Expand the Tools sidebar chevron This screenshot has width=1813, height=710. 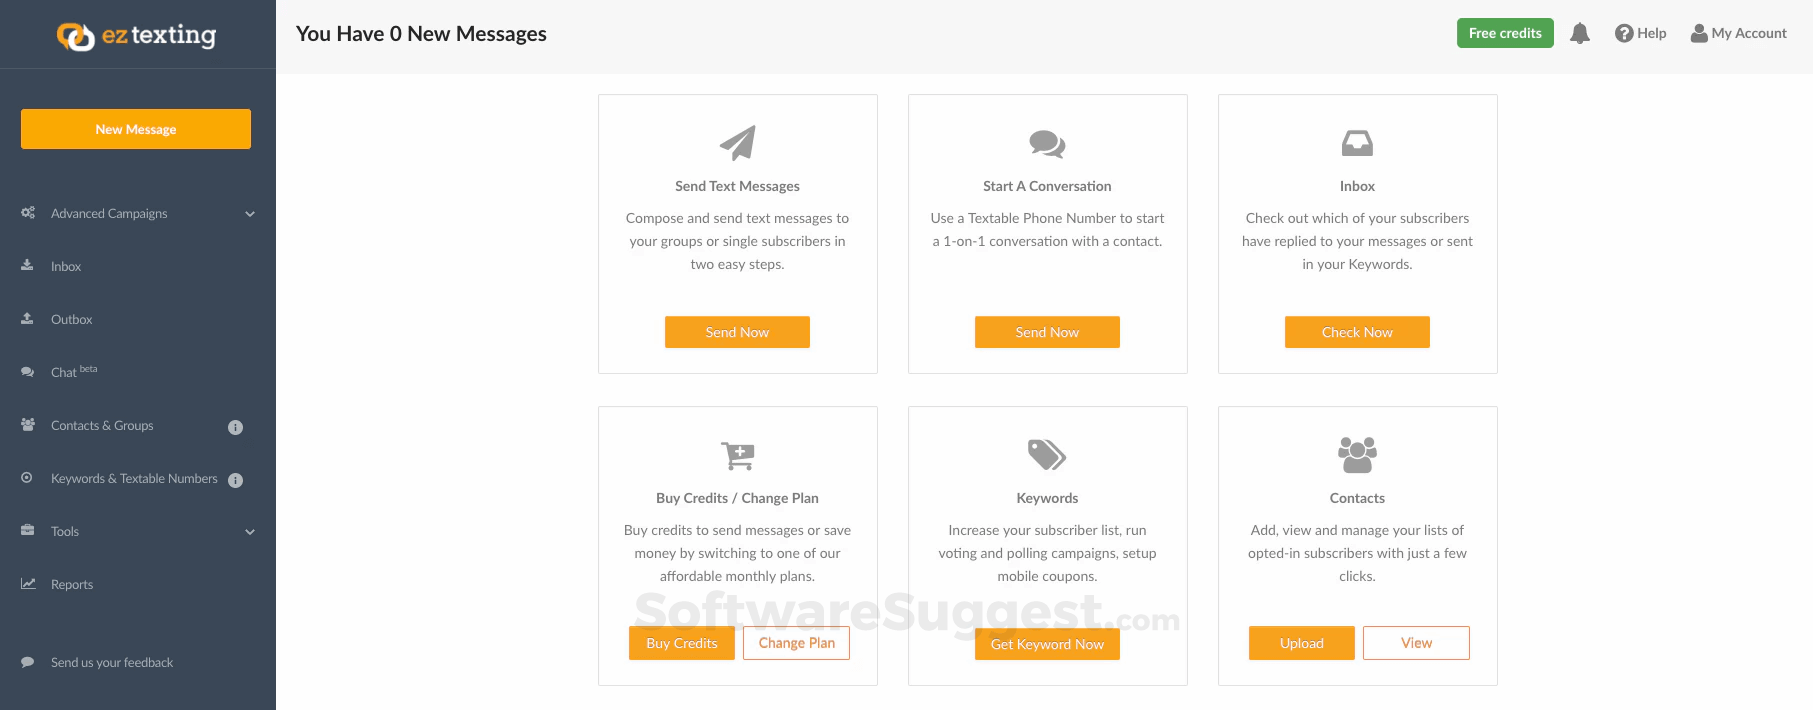click(x=250, y=532)
